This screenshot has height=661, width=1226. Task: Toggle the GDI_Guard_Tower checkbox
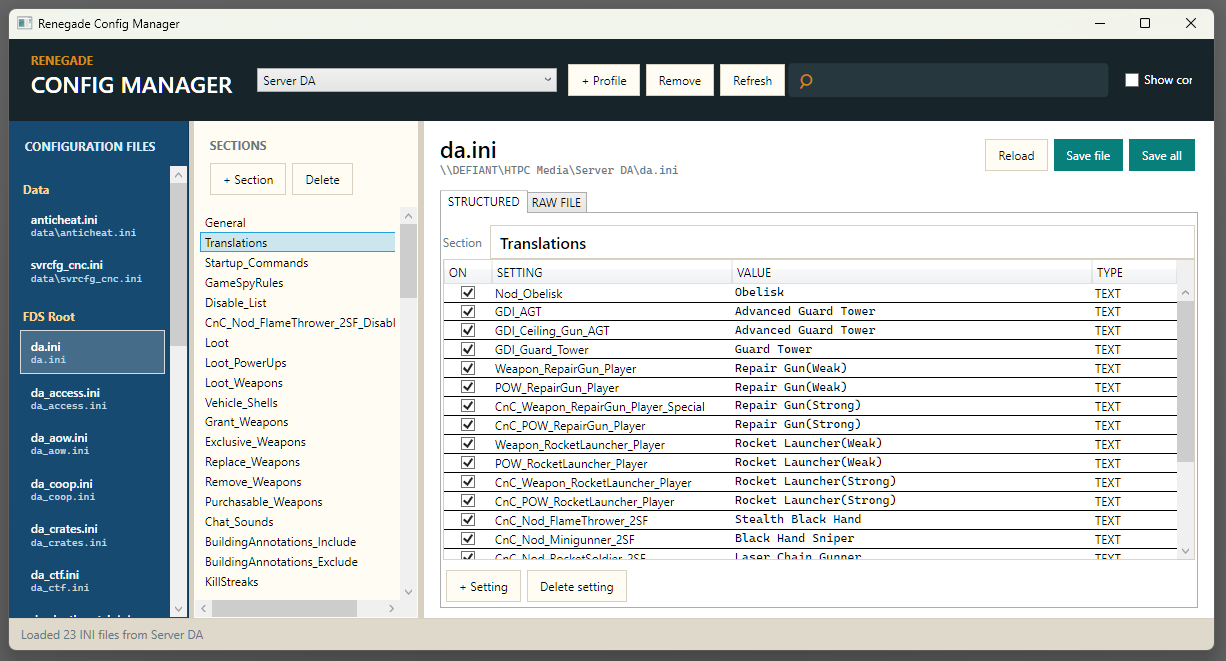tap(468, 350)
